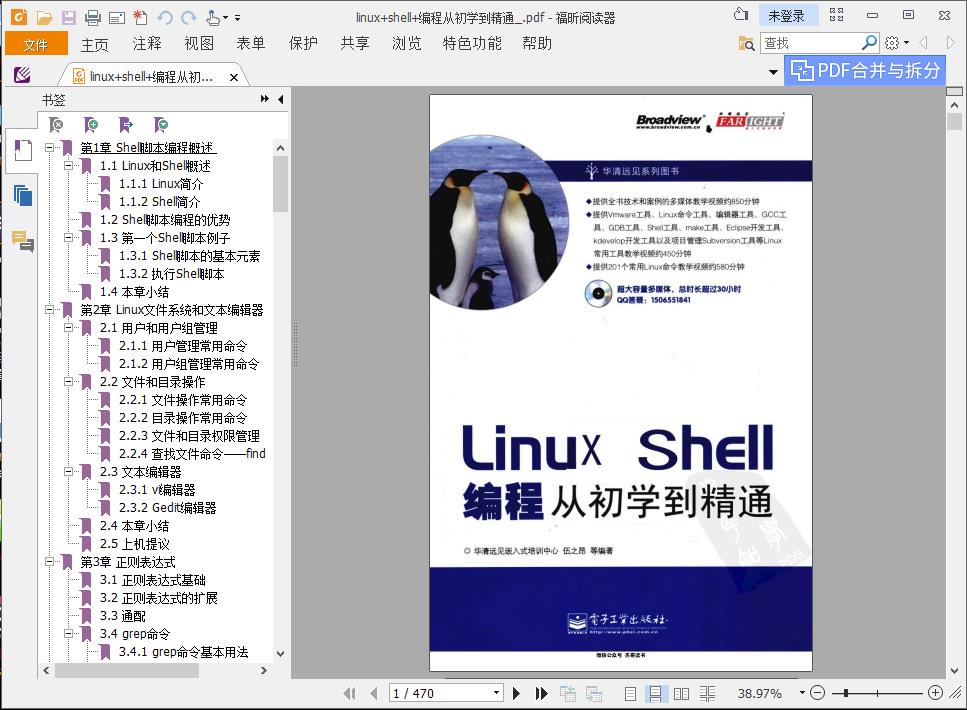Click the add new bookmark icon
967x710 pixels.
click(x=91, y=125)
